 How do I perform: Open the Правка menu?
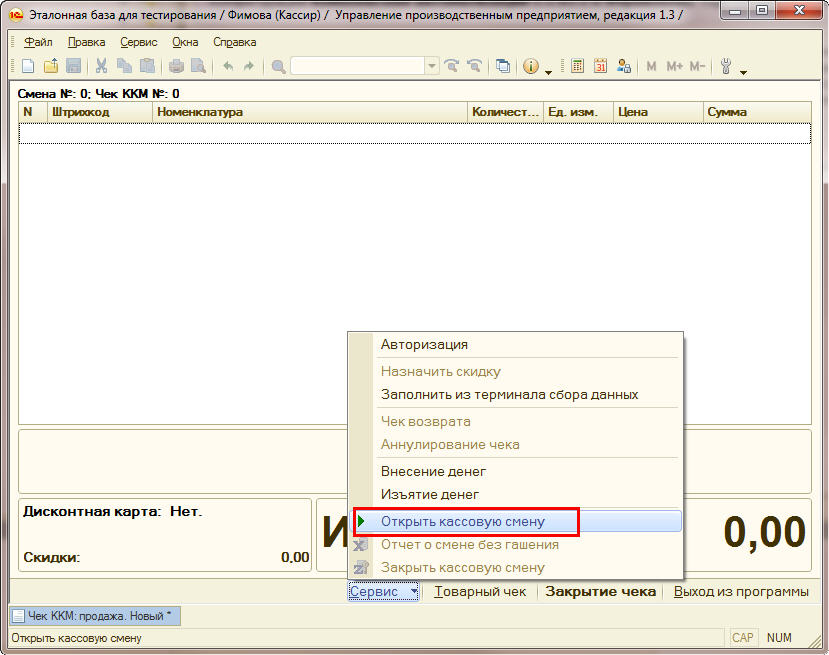tap(87, 42)
